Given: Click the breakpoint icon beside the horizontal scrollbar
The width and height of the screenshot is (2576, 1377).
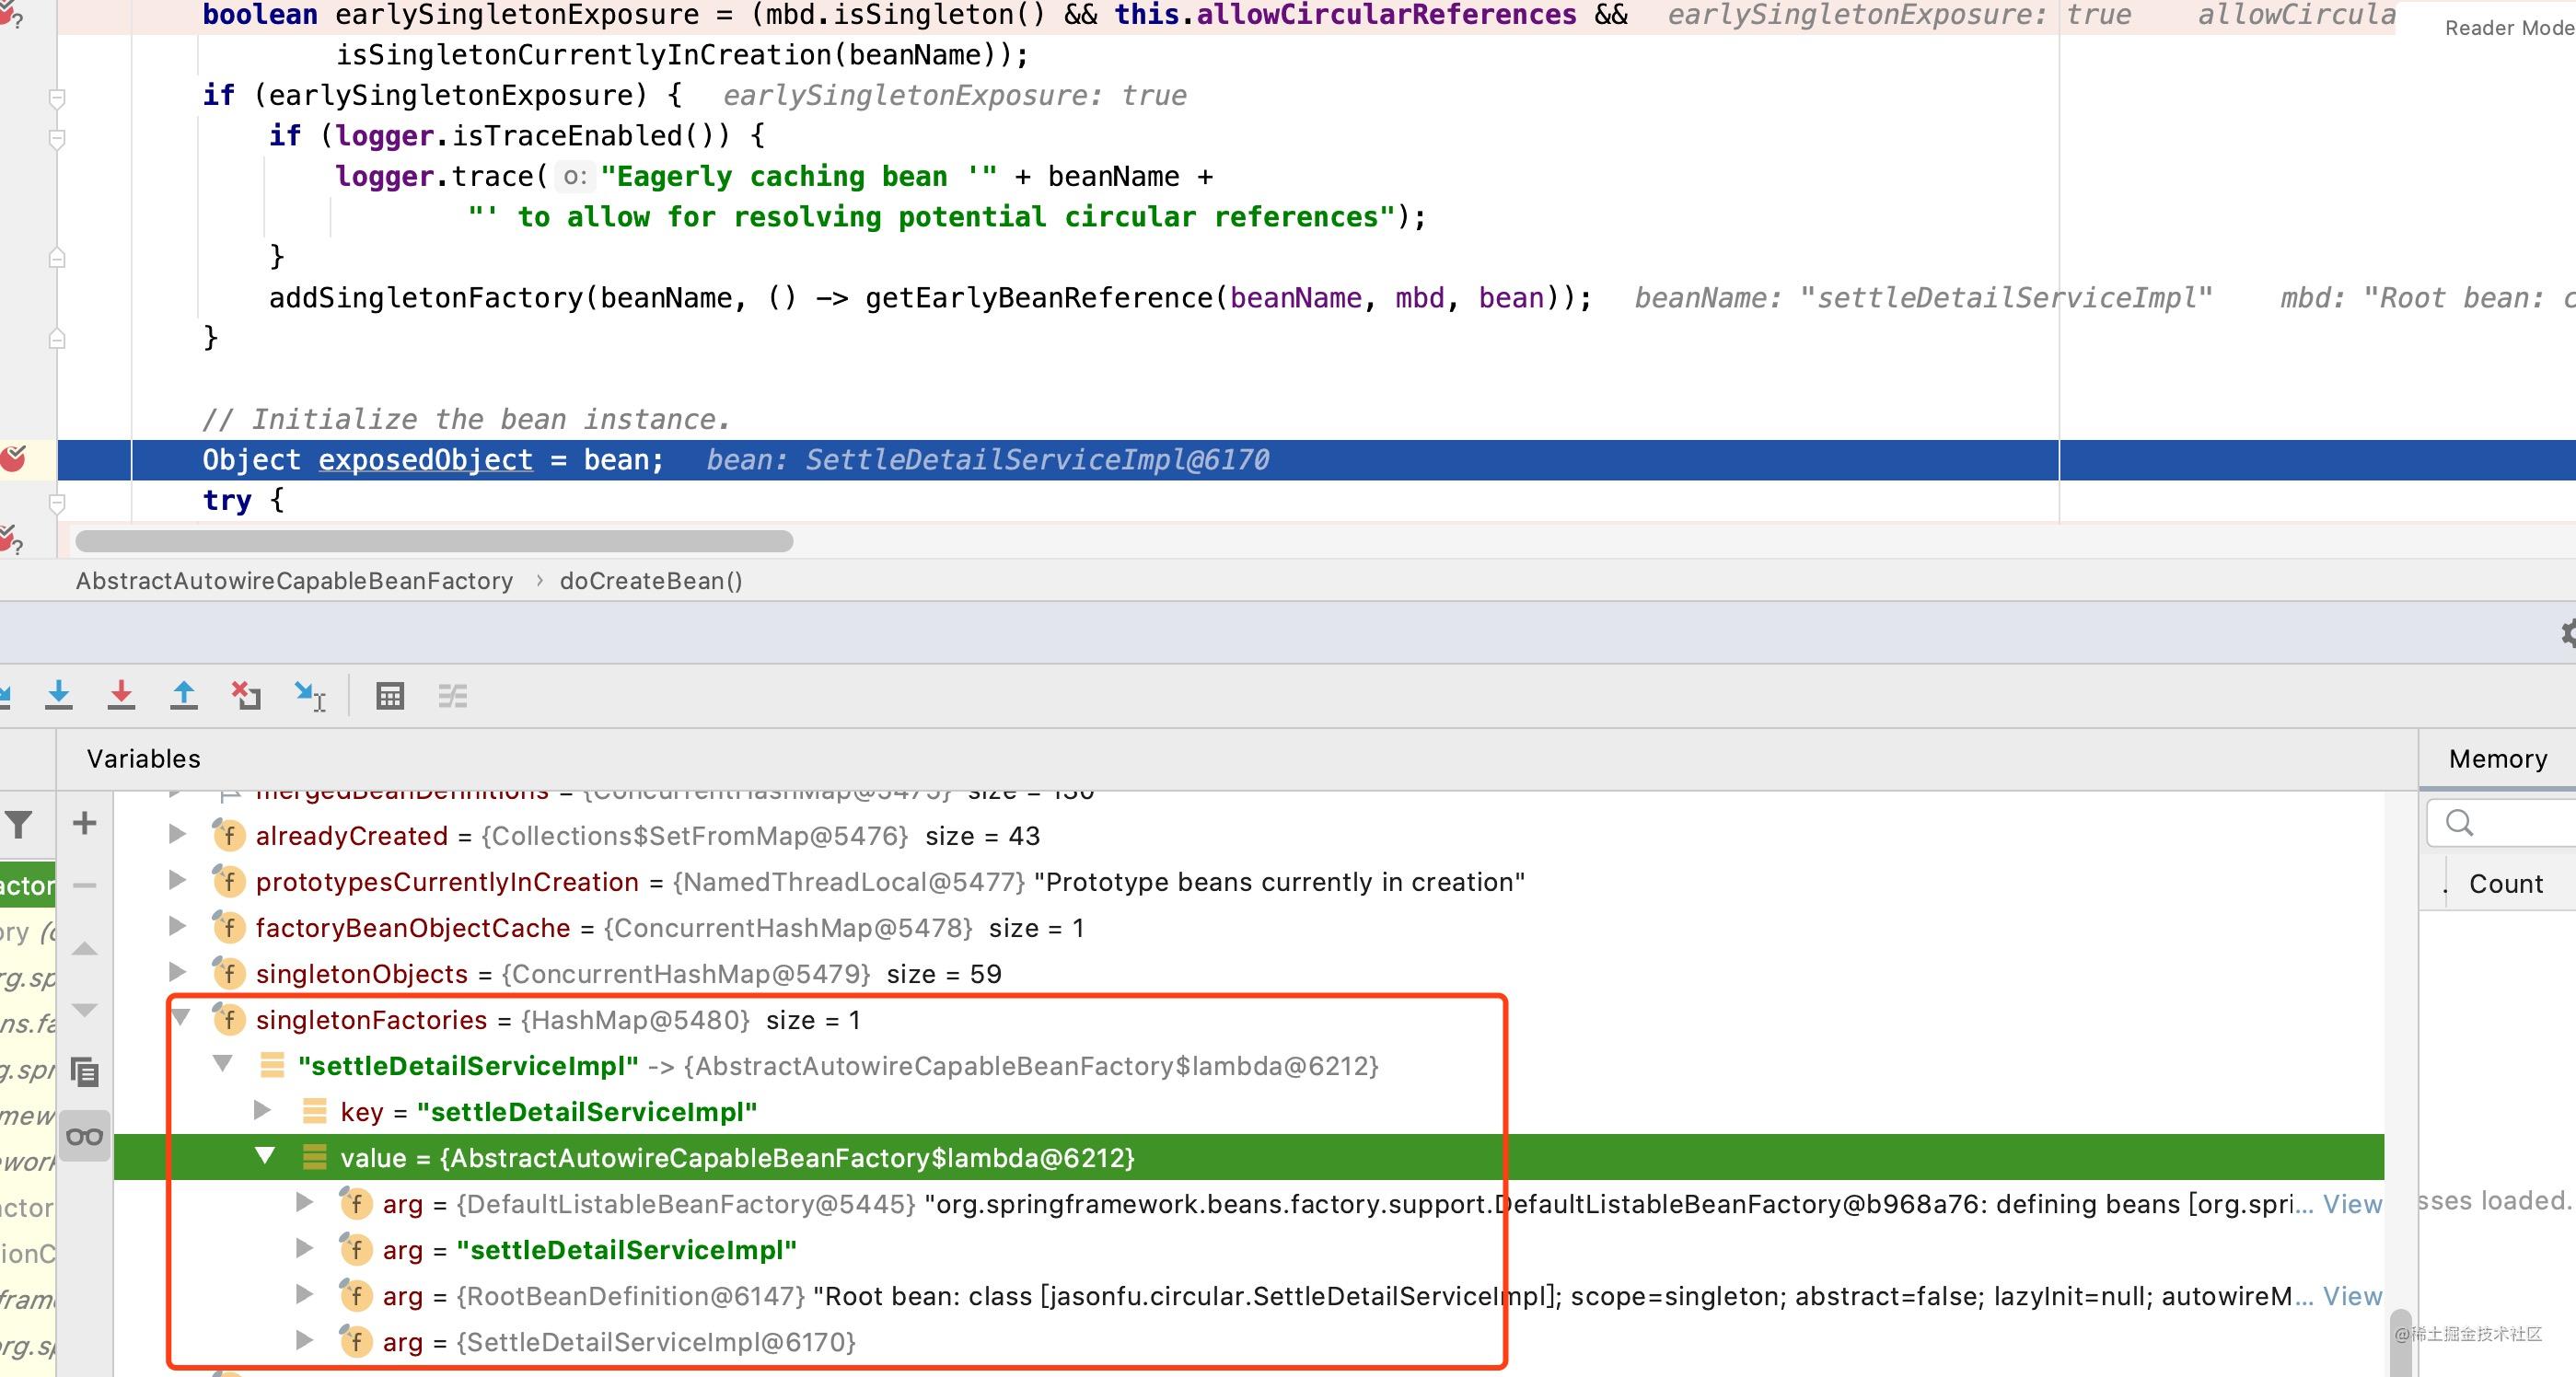Looking at the screenshot, I should [11, 540].
